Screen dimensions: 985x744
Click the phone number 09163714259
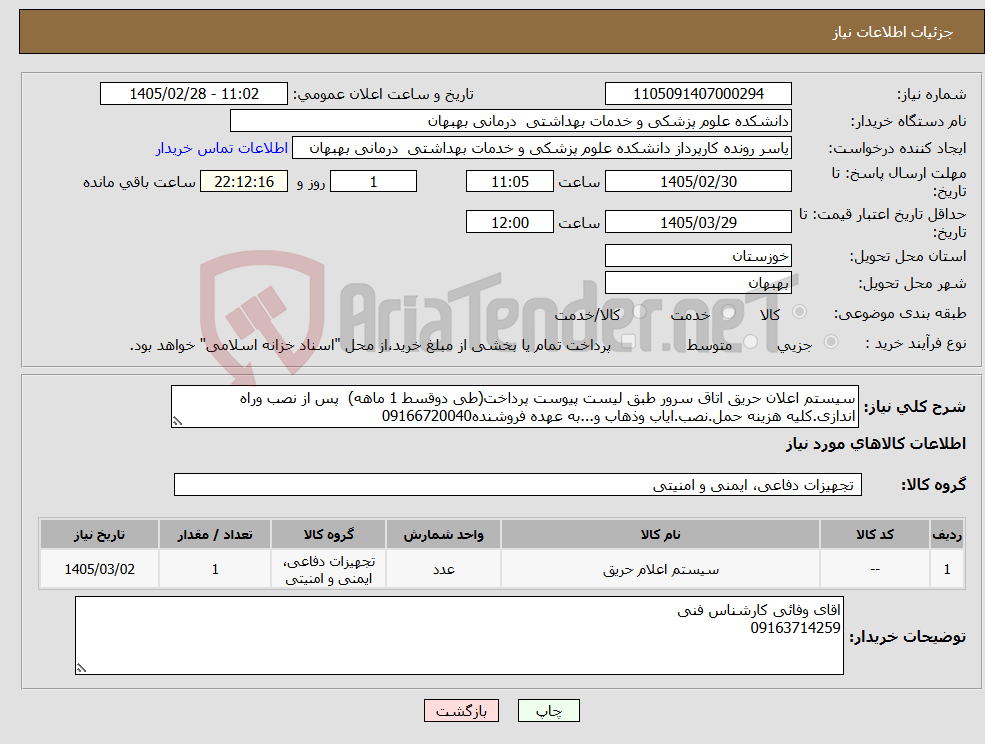point(795,628)
